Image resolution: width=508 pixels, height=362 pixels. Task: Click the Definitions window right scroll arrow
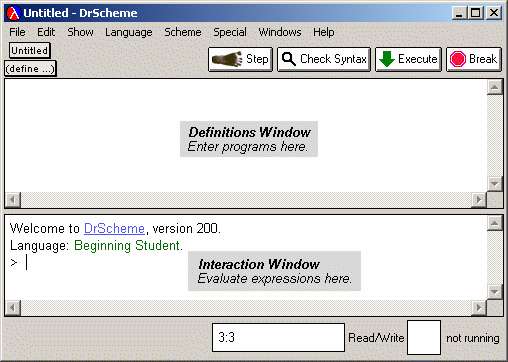click(479, 200)
